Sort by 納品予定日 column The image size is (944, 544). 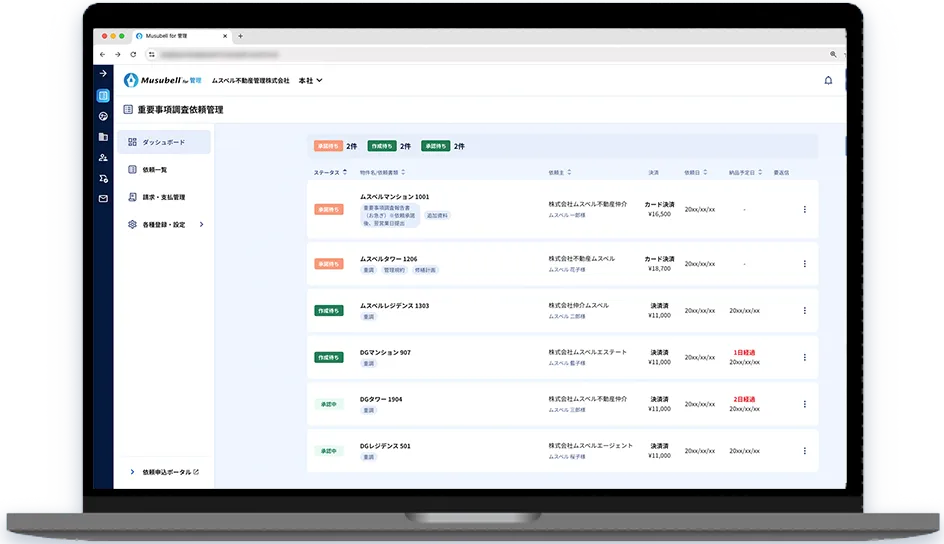click(745, 172)
